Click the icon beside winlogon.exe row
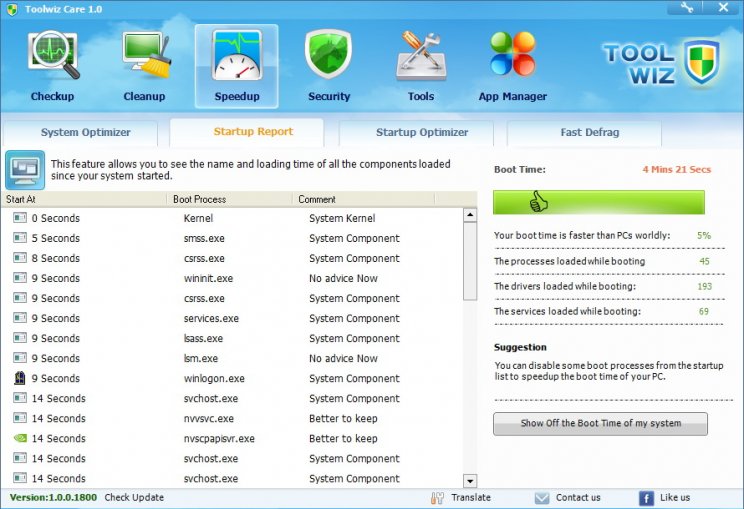744x509 pixels. click(x=19, y=378)
